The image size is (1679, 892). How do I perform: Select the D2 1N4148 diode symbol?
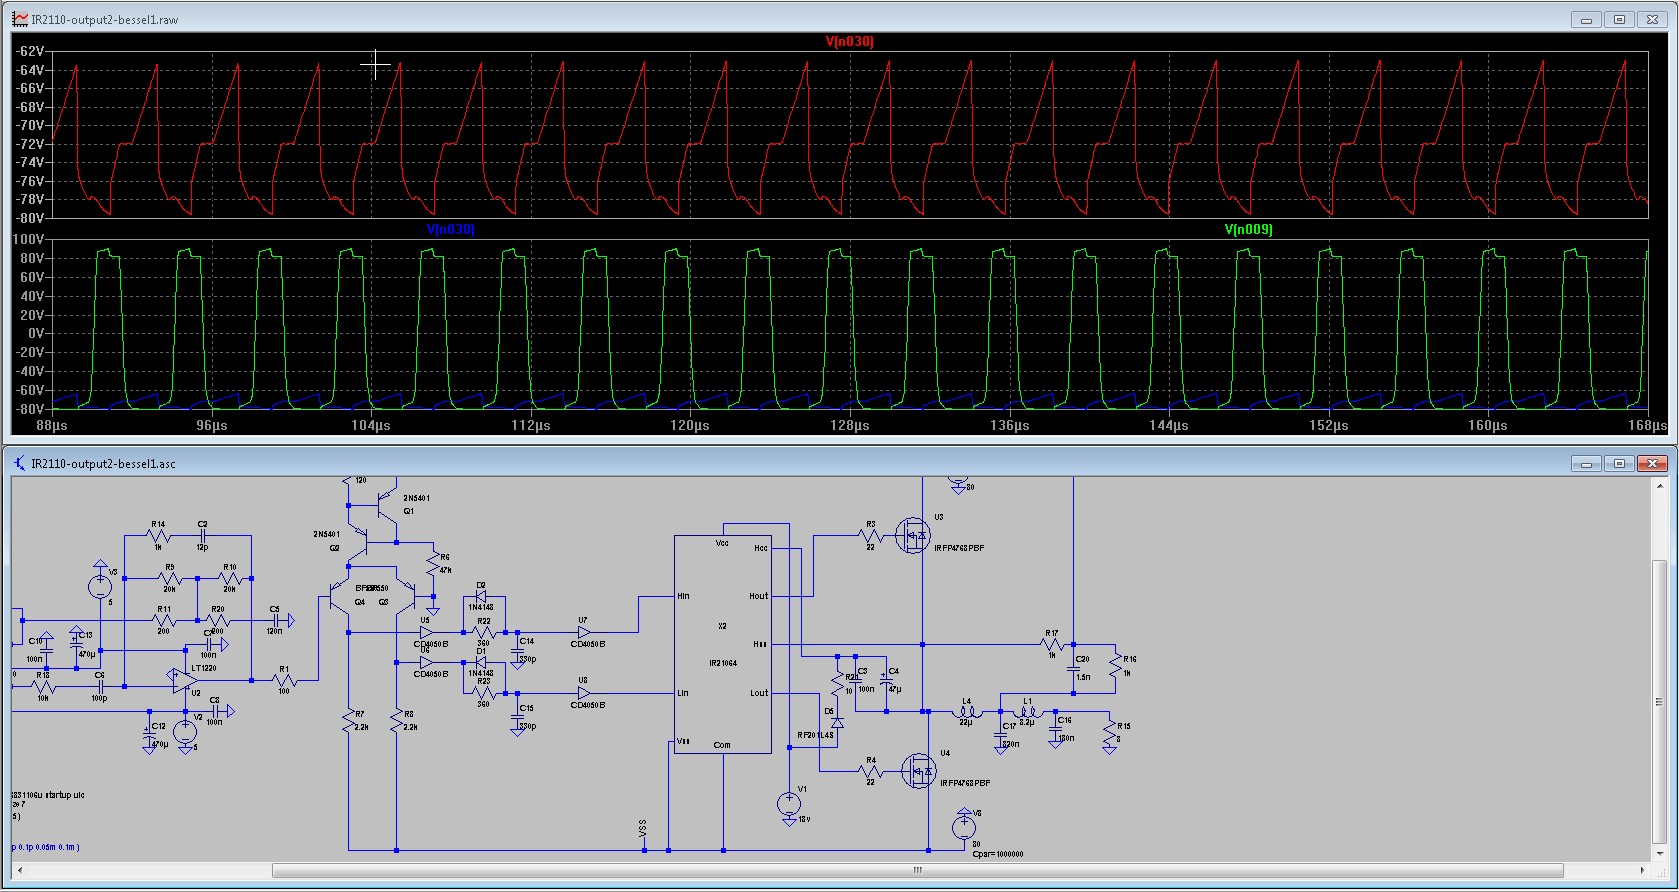[482, 597]
